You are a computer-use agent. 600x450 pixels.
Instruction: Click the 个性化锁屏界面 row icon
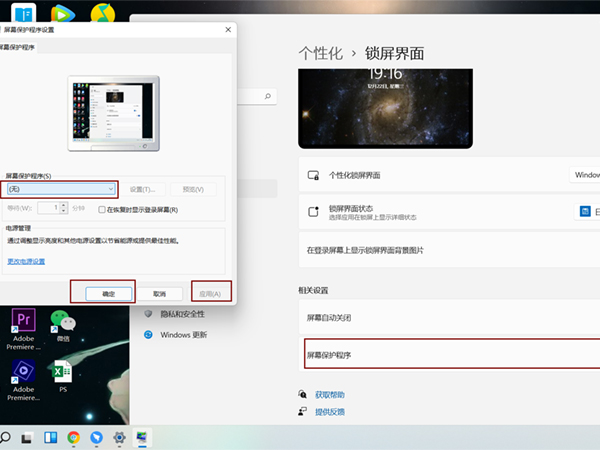pyautogui.click(x=313, y=175)
